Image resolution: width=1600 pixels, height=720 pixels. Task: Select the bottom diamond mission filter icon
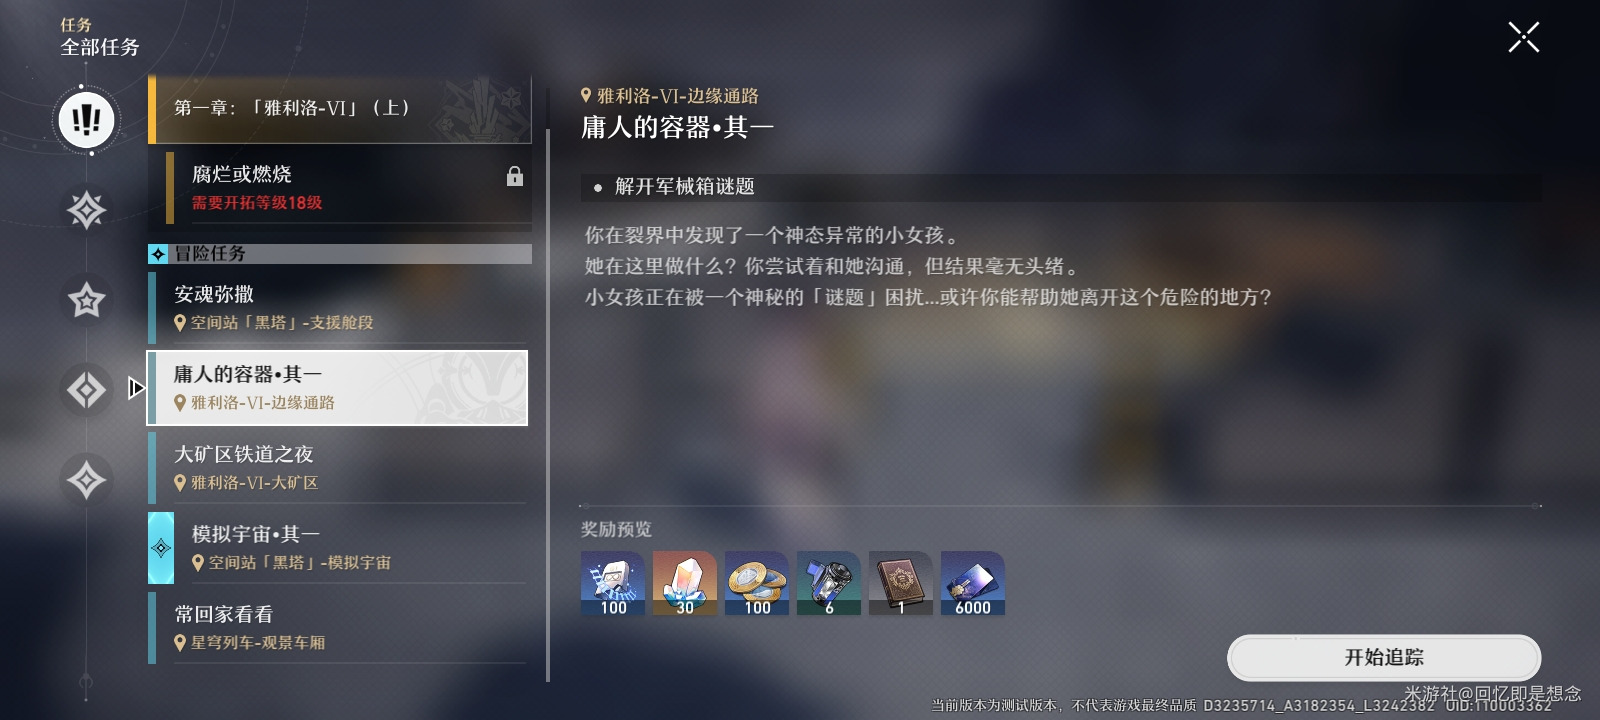[x=87, y=480]
